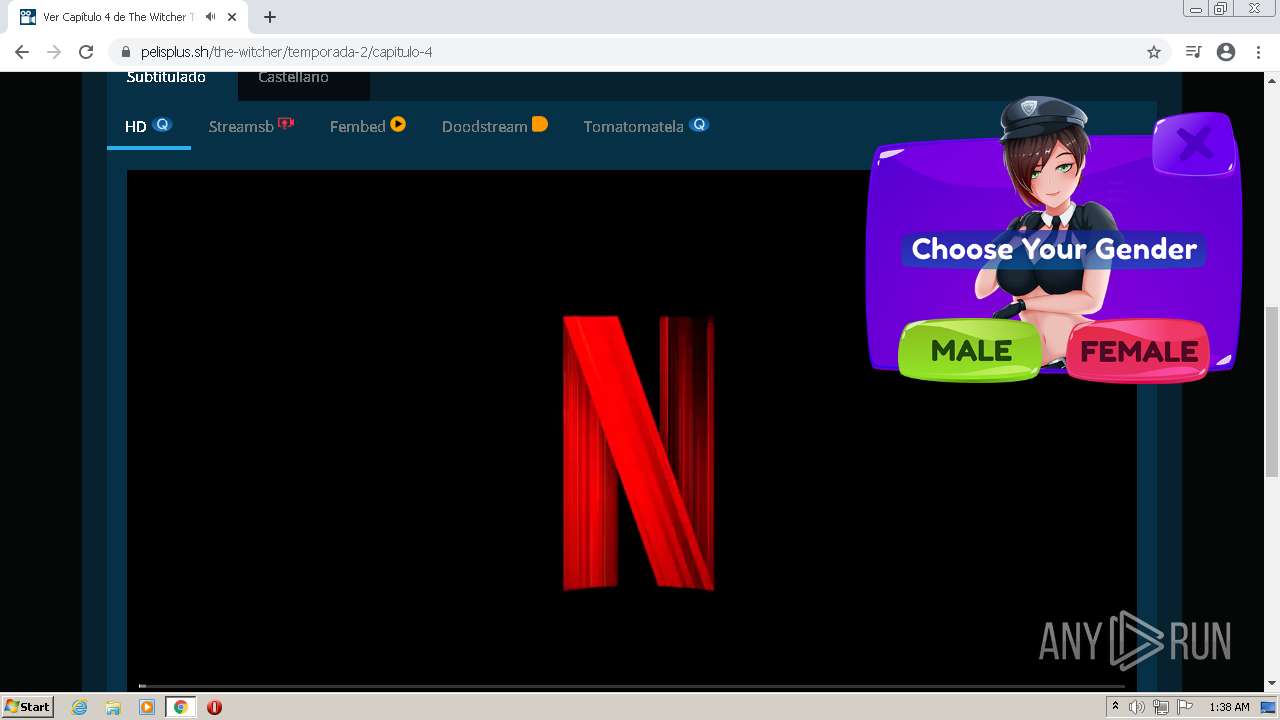Click the page vertical scrollbar

click(x=1272, y=391)
